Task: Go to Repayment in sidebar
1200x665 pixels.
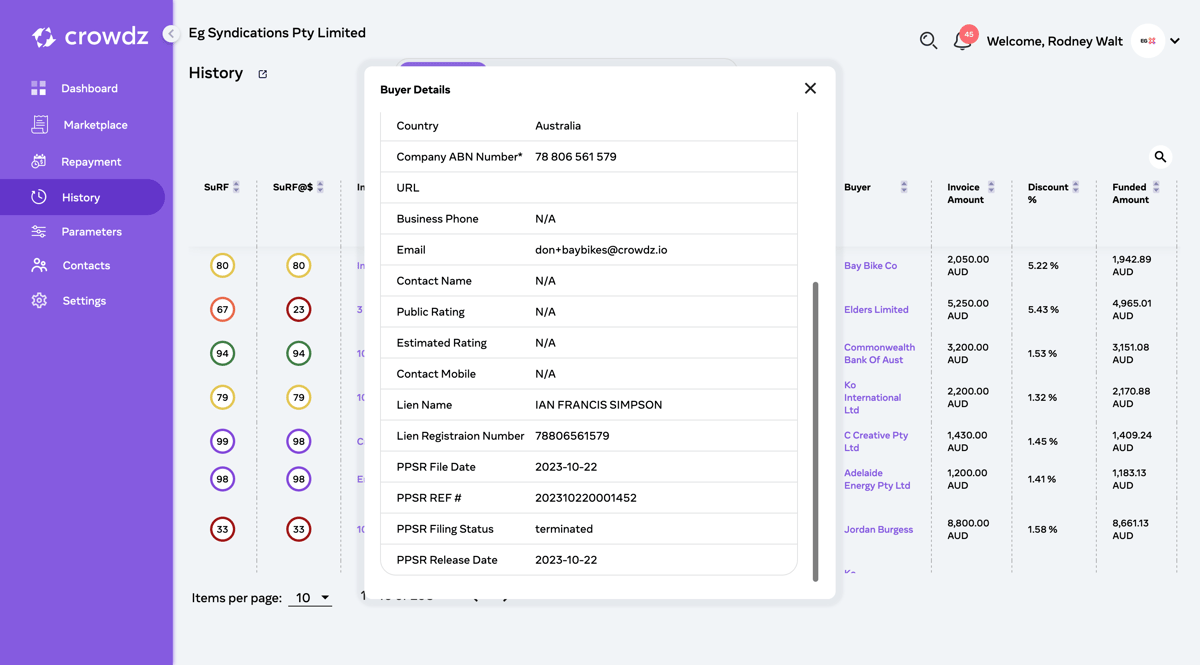Action: 91,161
